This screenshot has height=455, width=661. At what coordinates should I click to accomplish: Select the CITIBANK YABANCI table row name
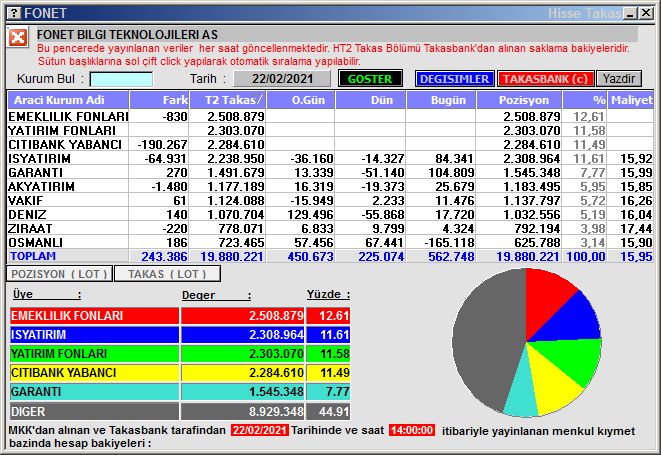(x=65, y=144)
